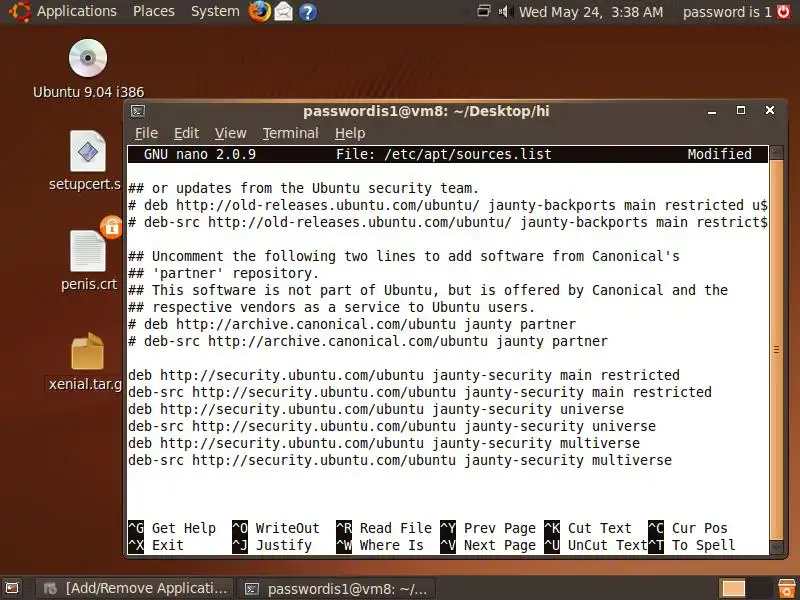800x600 pixels.
Task: Switch to passwordis1@vm8 terminal taskbar button
Action: coord(337,589)
